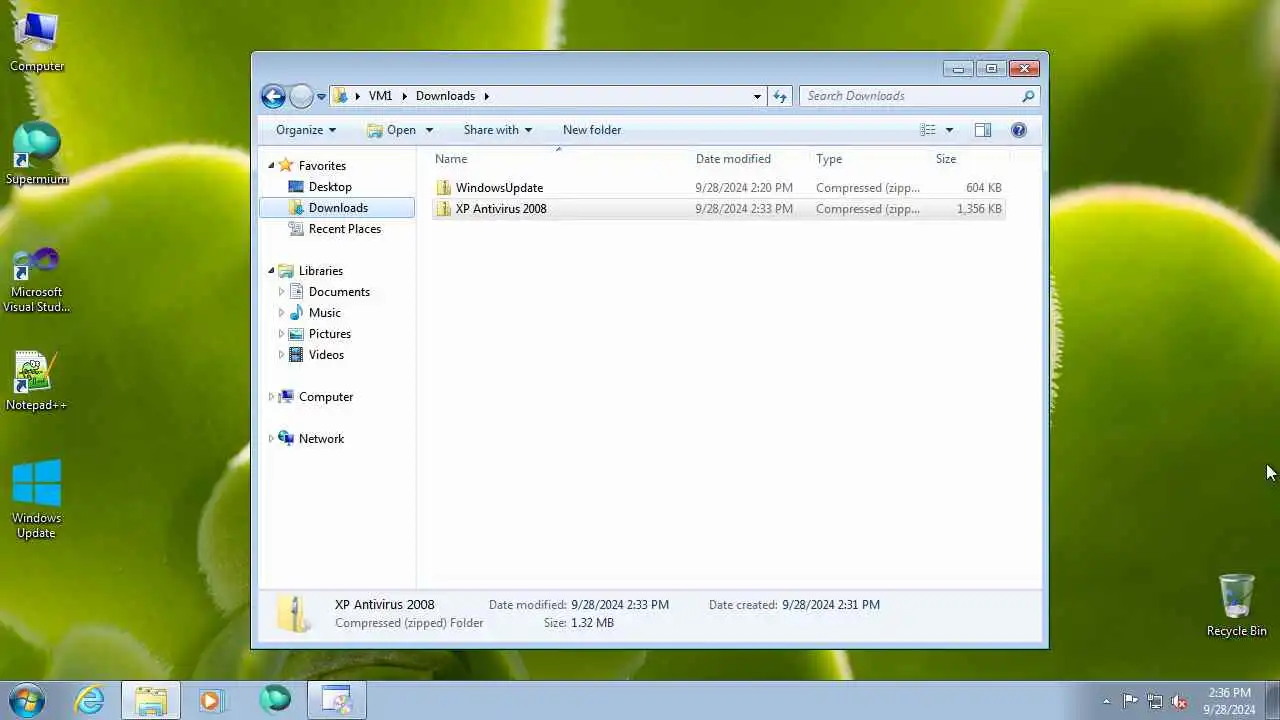Click the Supermium taskbar icon
This screenshot has width=1280, height=720.
(275, 700)
